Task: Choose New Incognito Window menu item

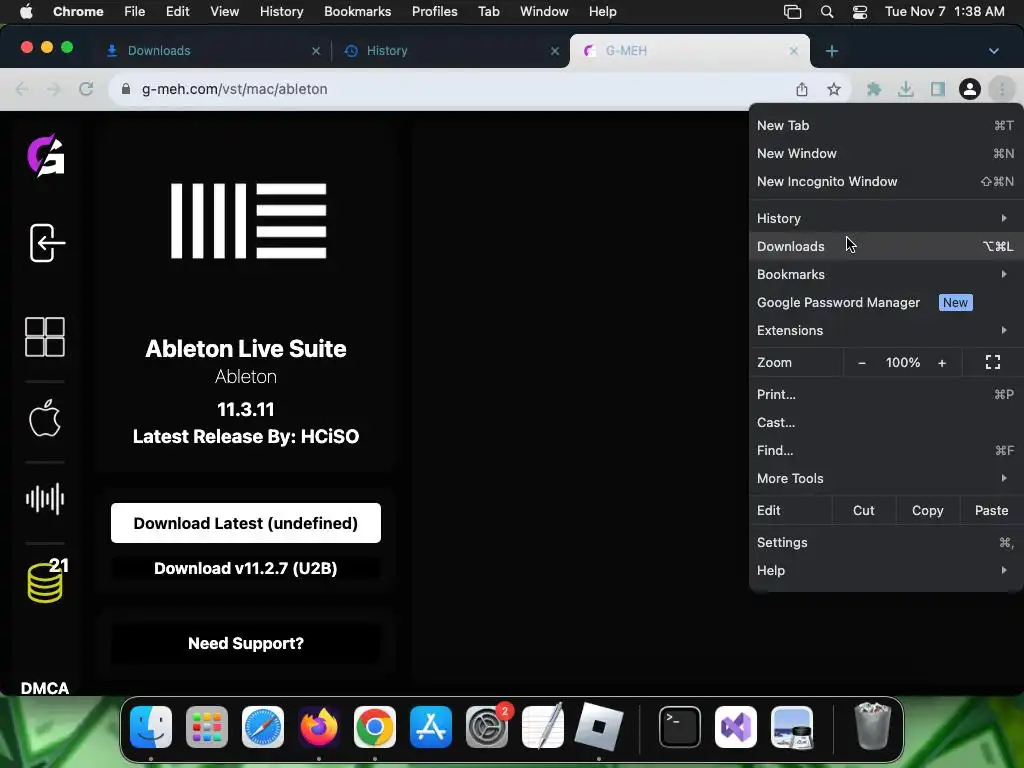Action: (x=886, y=182)
